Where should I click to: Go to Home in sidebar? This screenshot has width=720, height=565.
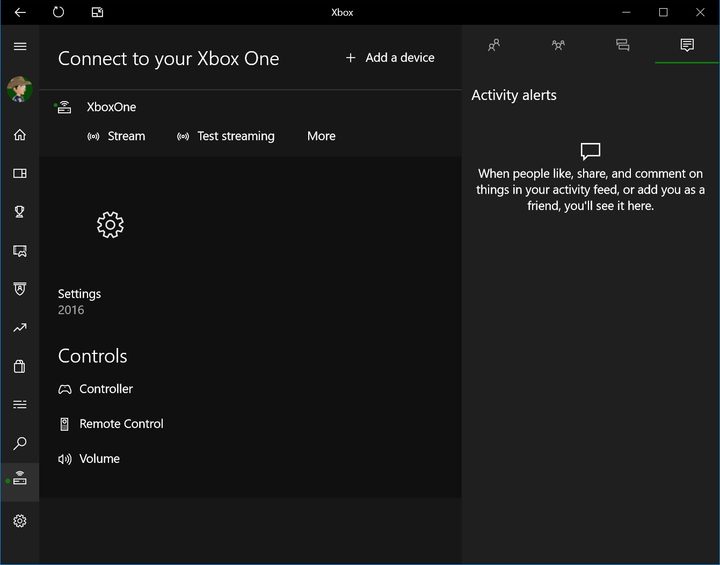click(x=20, y=135)
